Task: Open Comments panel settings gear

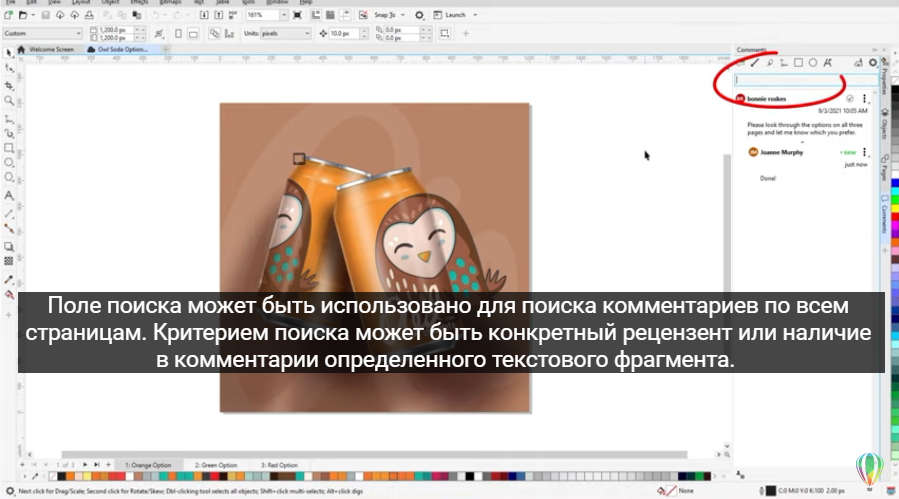Action: 873,63
